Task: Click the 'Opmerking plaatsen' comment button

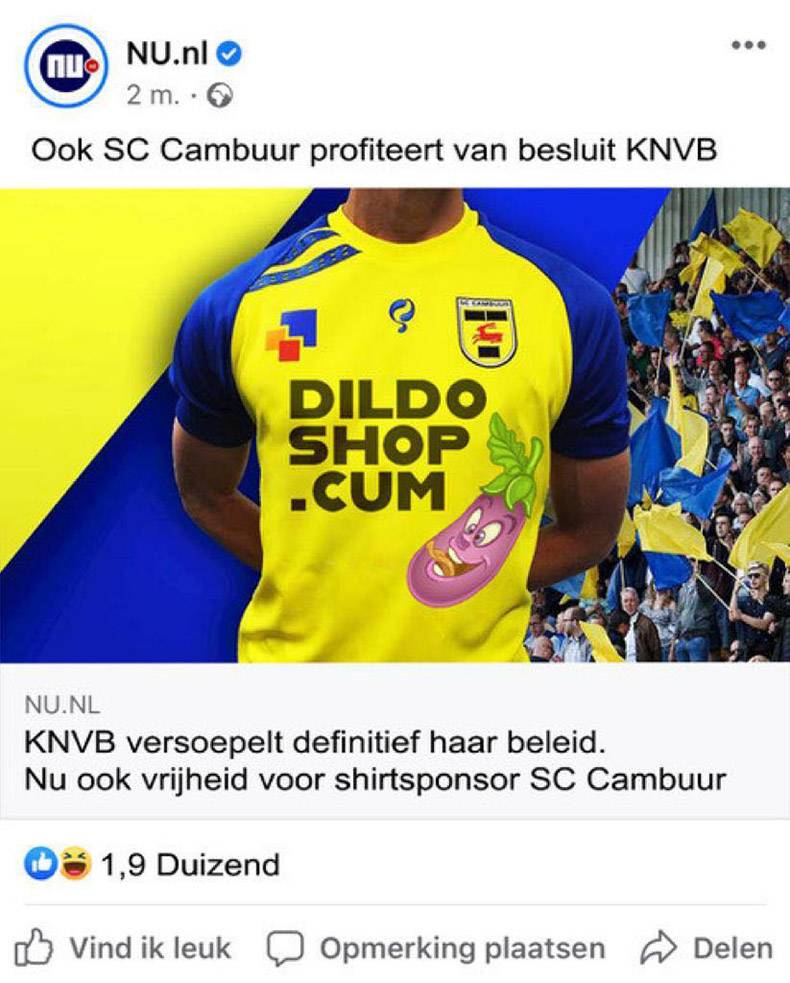Action: point(436,948)
